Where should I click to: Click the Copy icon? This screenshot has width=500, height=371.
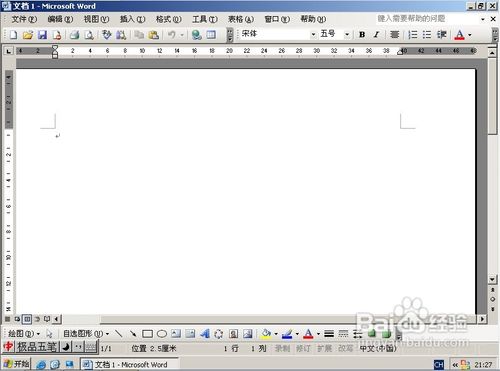click(x=139, y=35)
